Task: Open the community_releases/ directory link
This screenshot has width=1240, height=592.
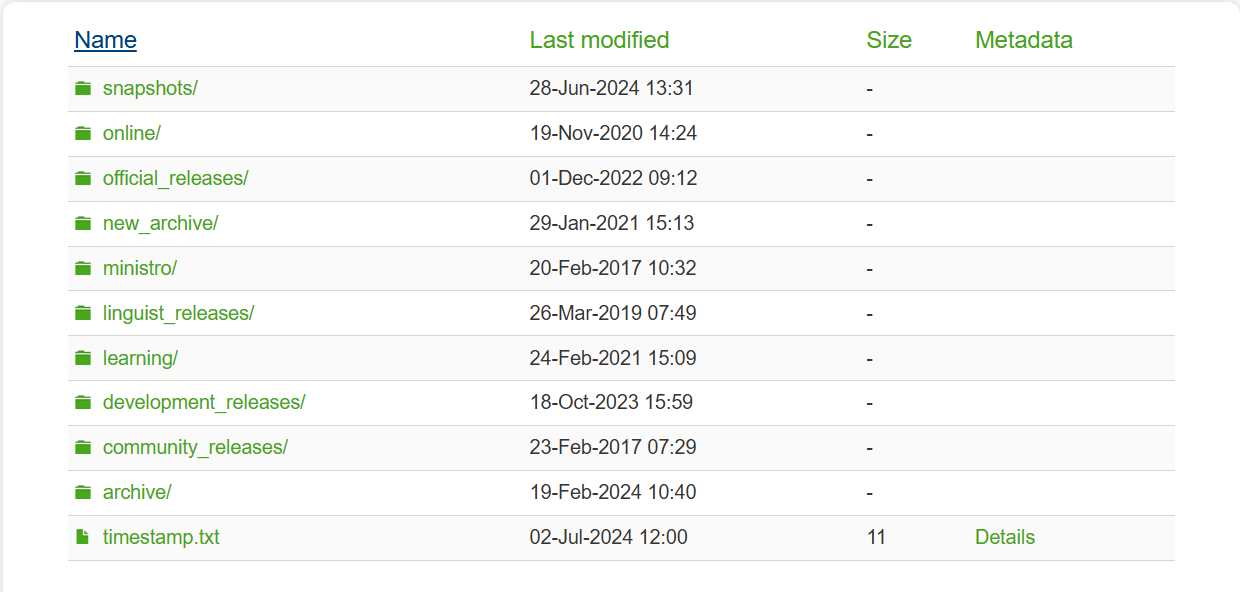Action: [195, 447]
